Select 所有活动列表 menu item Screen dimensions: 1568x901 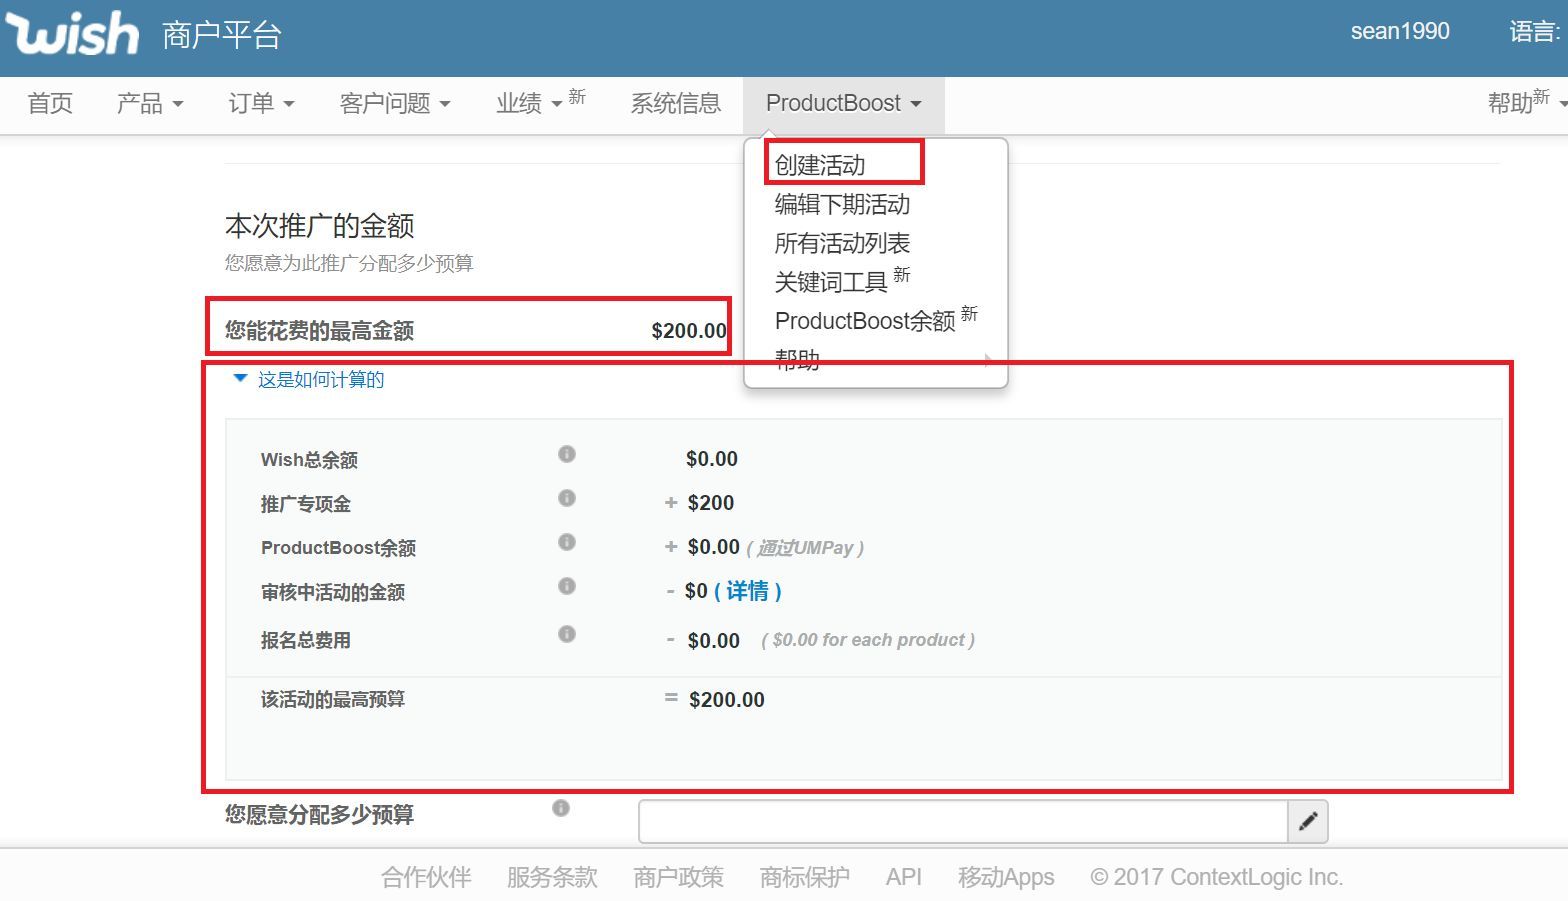(x=842, y=243)
